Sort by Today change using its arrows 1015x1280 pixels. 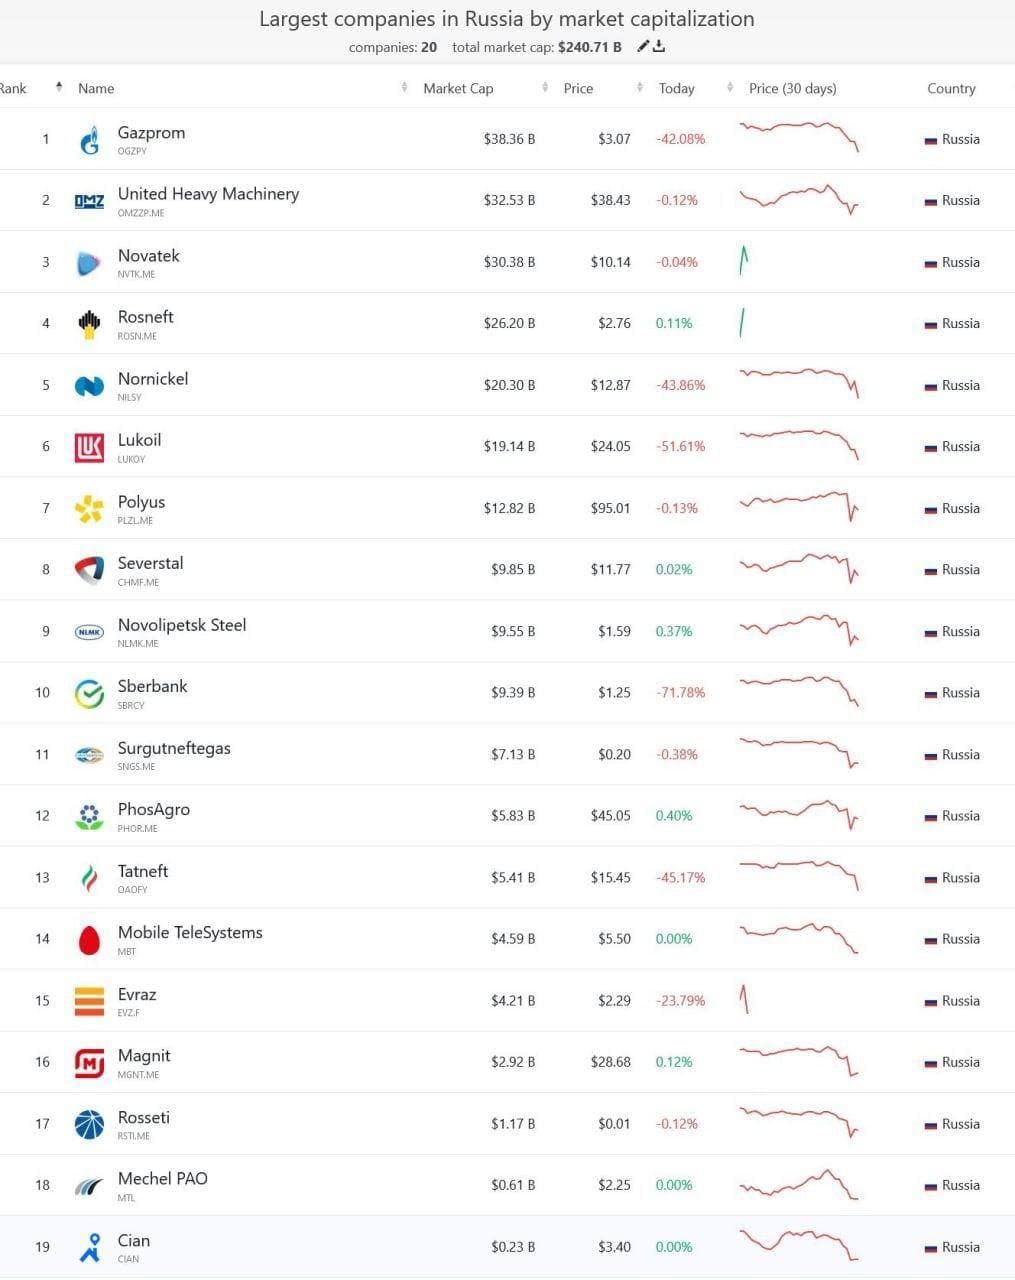click(730, 88)
